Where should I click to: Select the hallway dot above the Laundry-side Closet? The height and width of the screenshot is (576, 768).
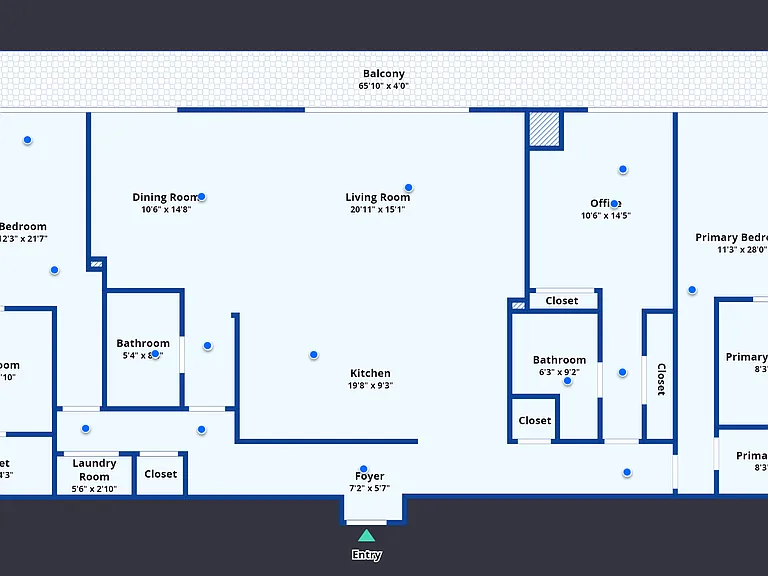[201, 430]
